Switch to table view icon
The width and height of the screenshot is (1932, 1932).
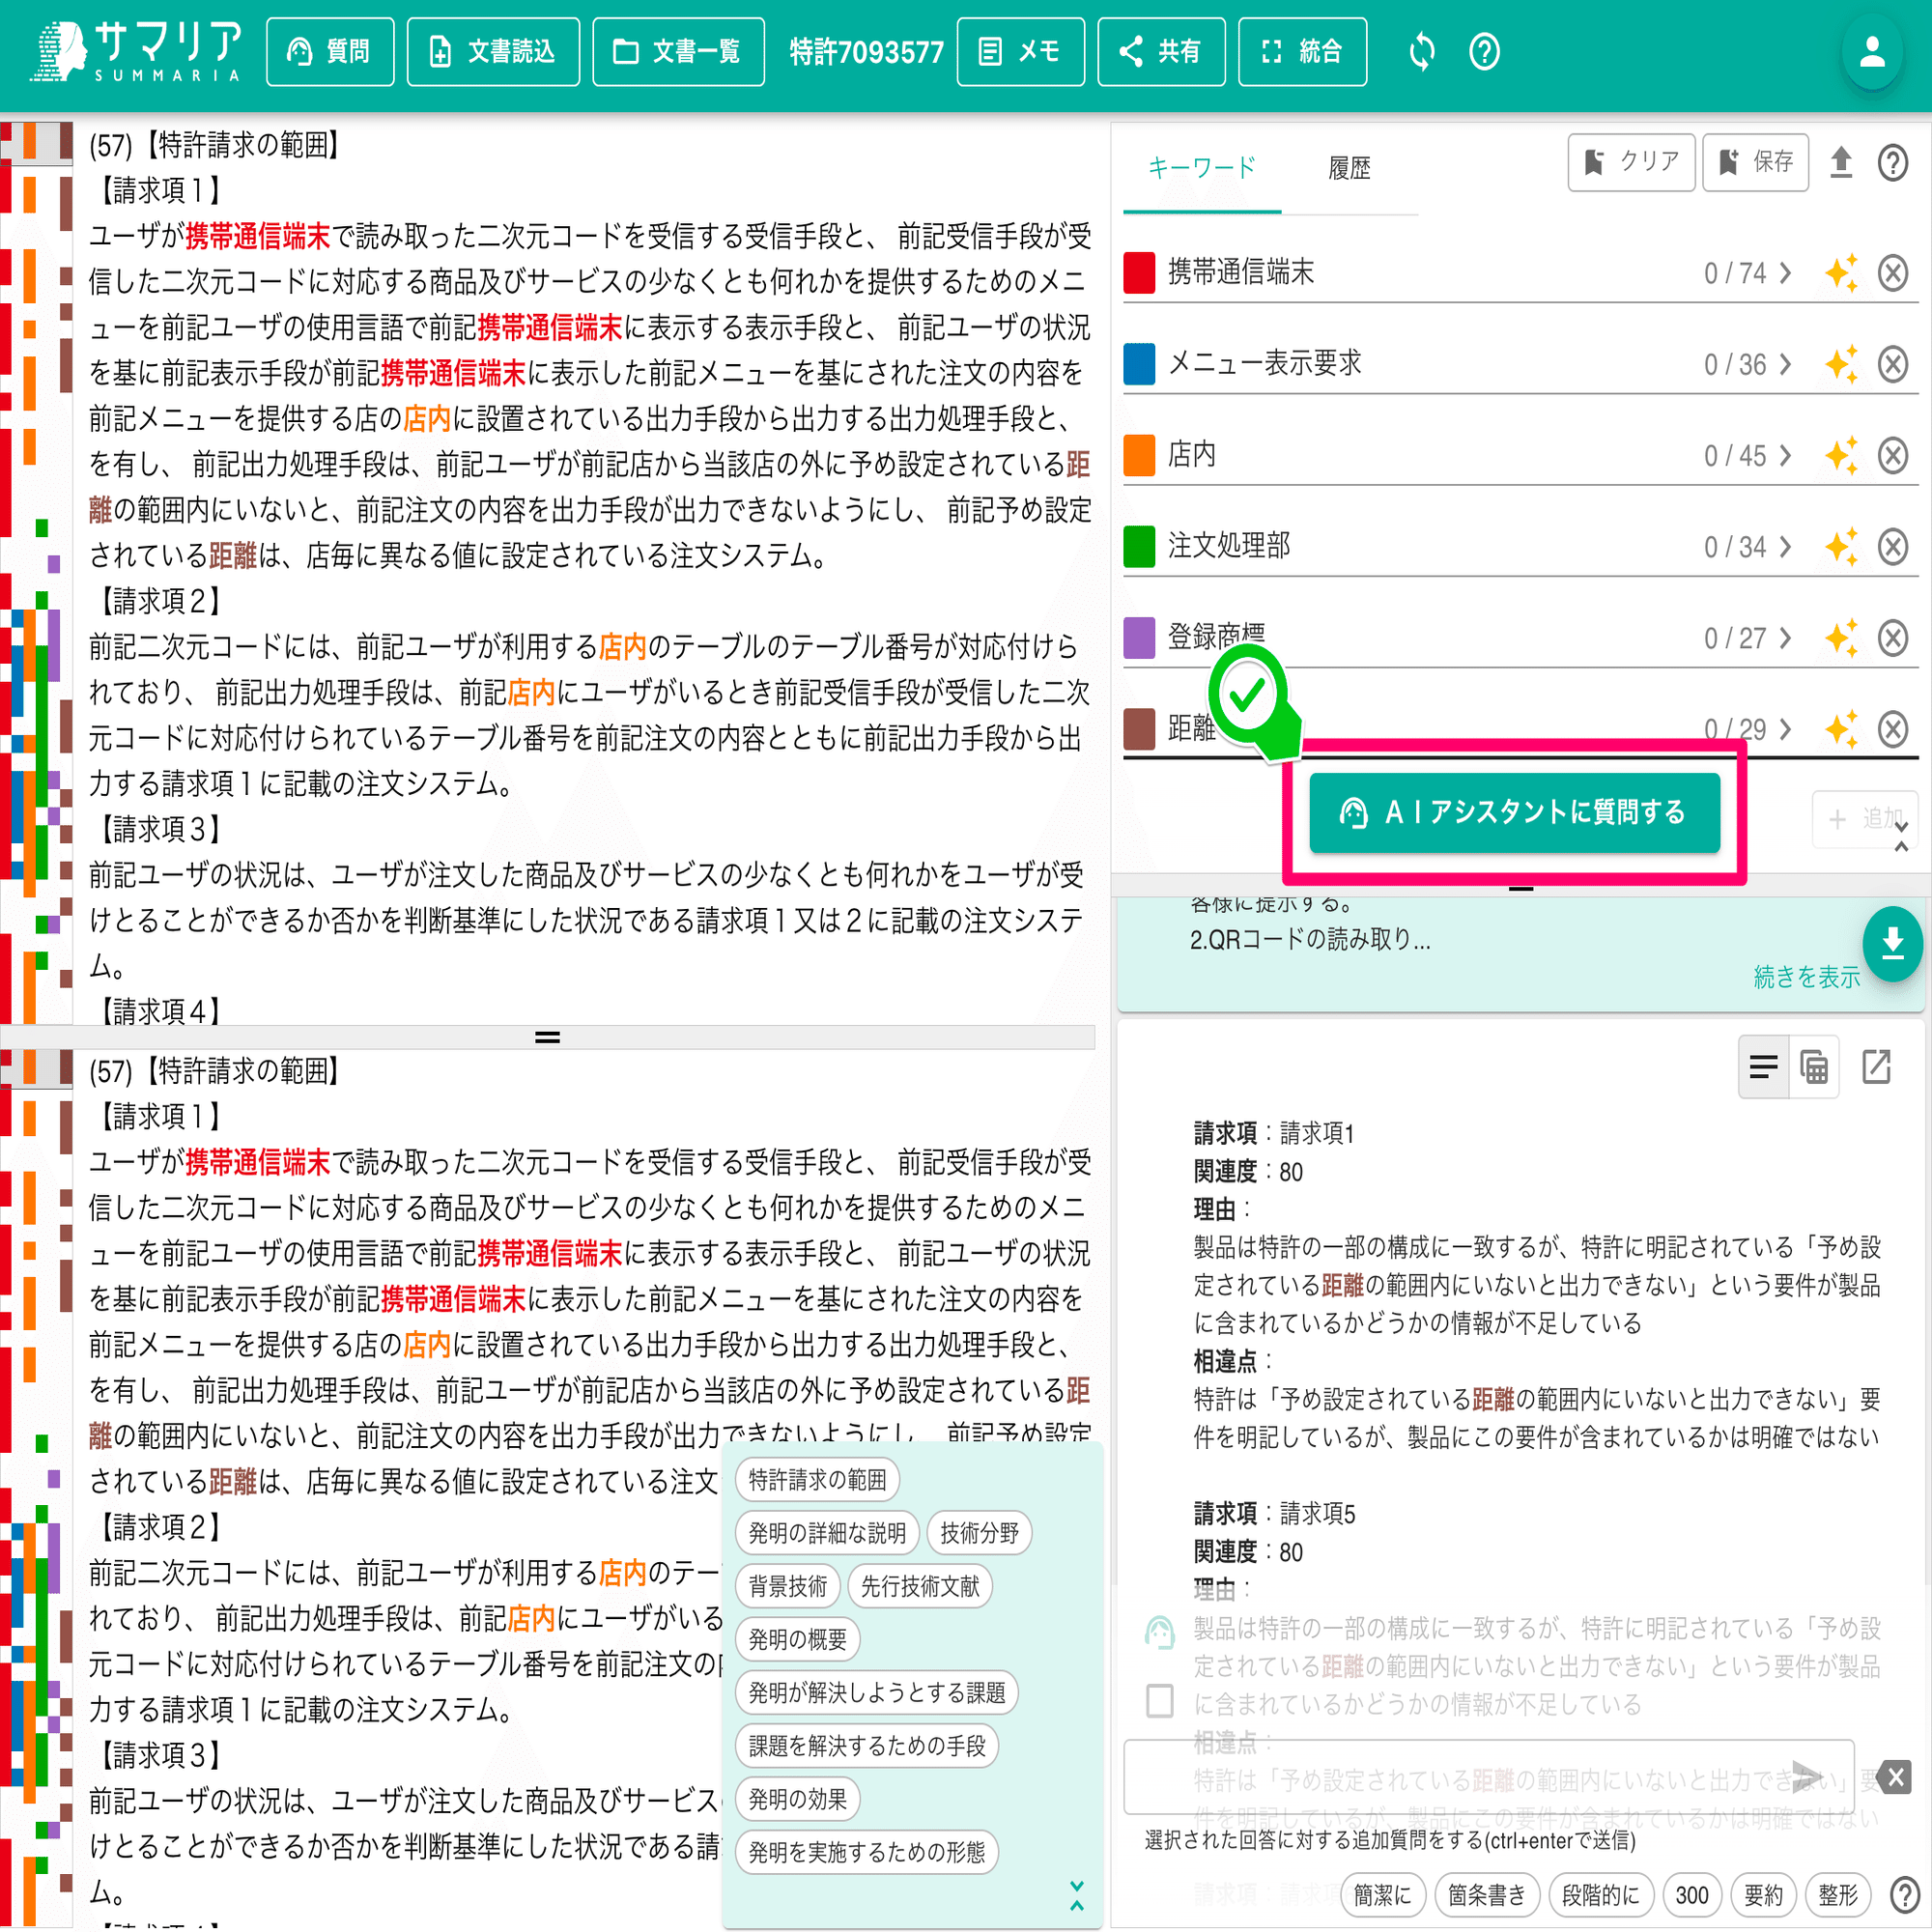point(1814,1067)
